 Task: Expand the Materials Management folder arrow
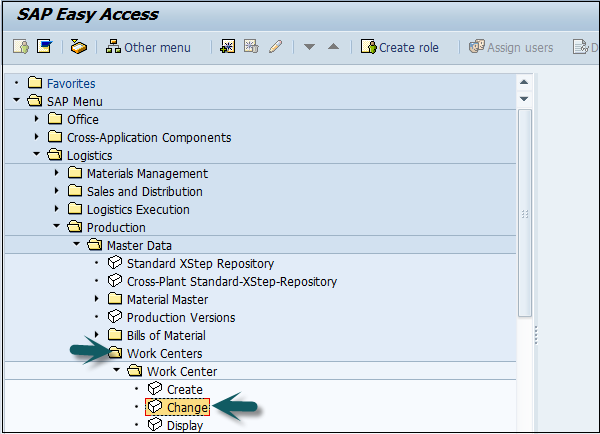point(57,174)
